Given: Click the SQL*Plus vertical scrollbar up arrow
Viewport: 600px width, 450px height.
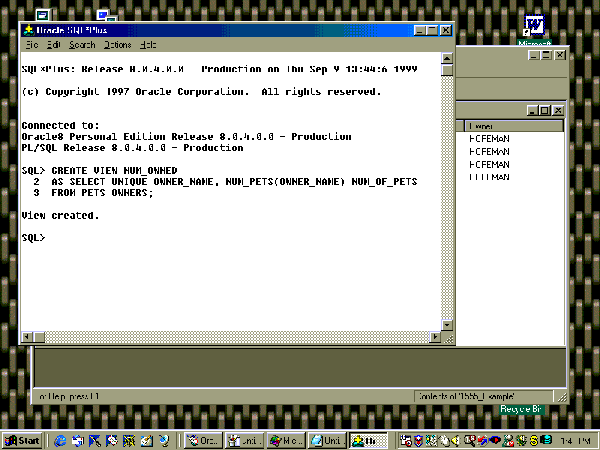Looking at the screenshot, I should pyautogui.click(x=447, y=58).
